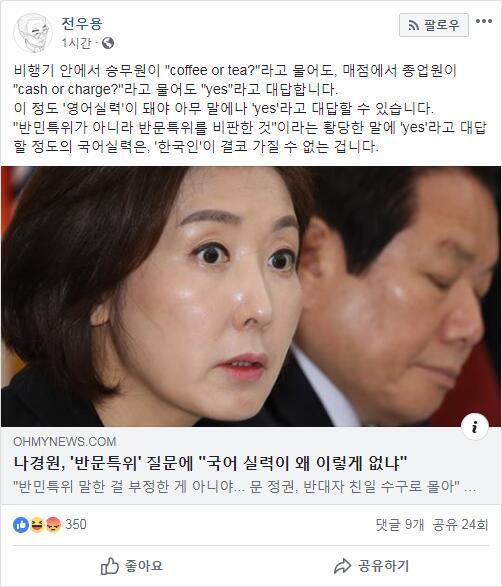Visit the OHMYNEWS.COM source link
The height and width of the screenshot is (587, 502).
point(64,441)
